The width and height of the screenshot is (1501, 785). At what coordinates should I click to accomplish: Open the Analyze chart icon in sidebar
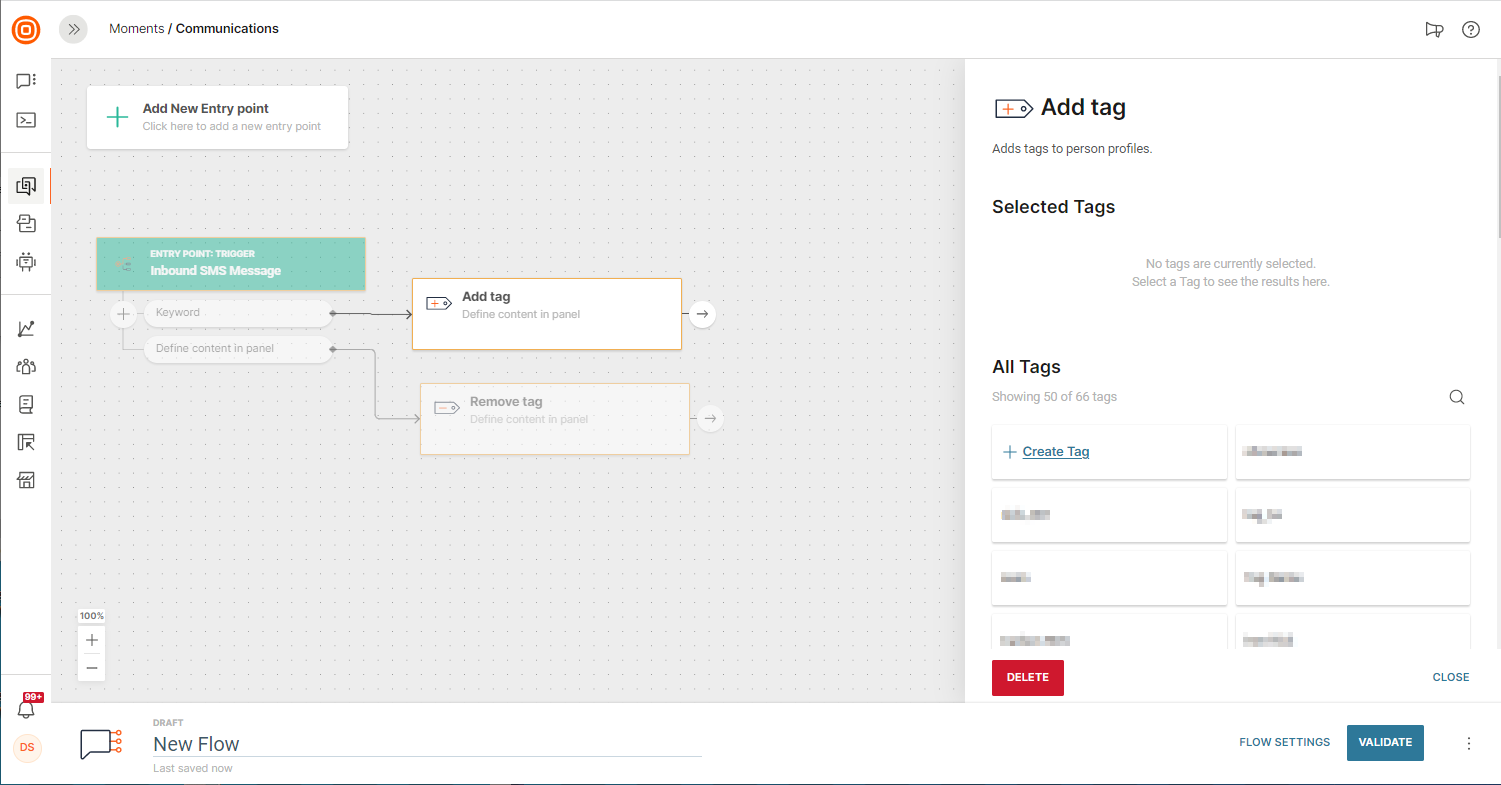26,328
